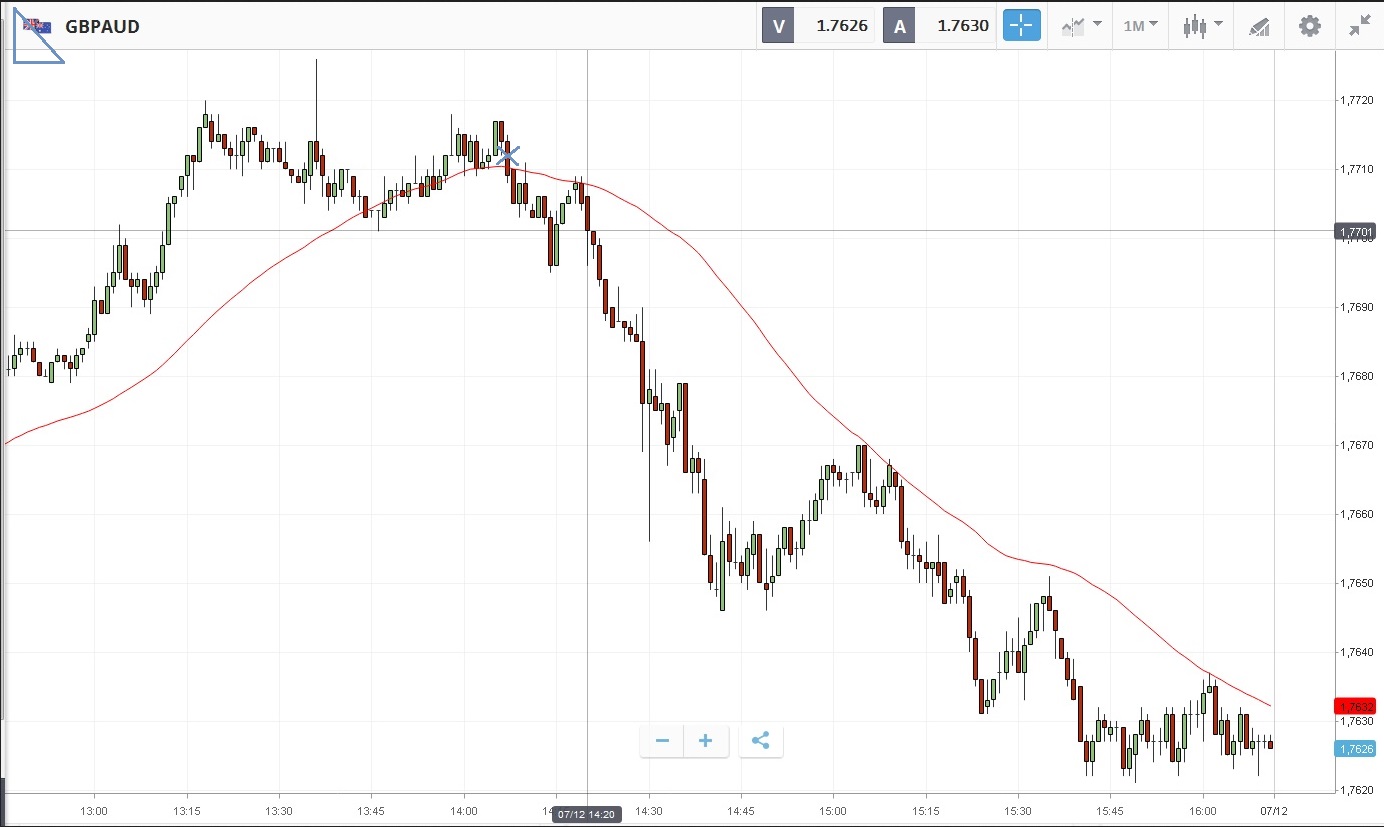The image size is (1384, 827).
Task: Click the blue 1.7626 current price label
Action: point(1355,749)
